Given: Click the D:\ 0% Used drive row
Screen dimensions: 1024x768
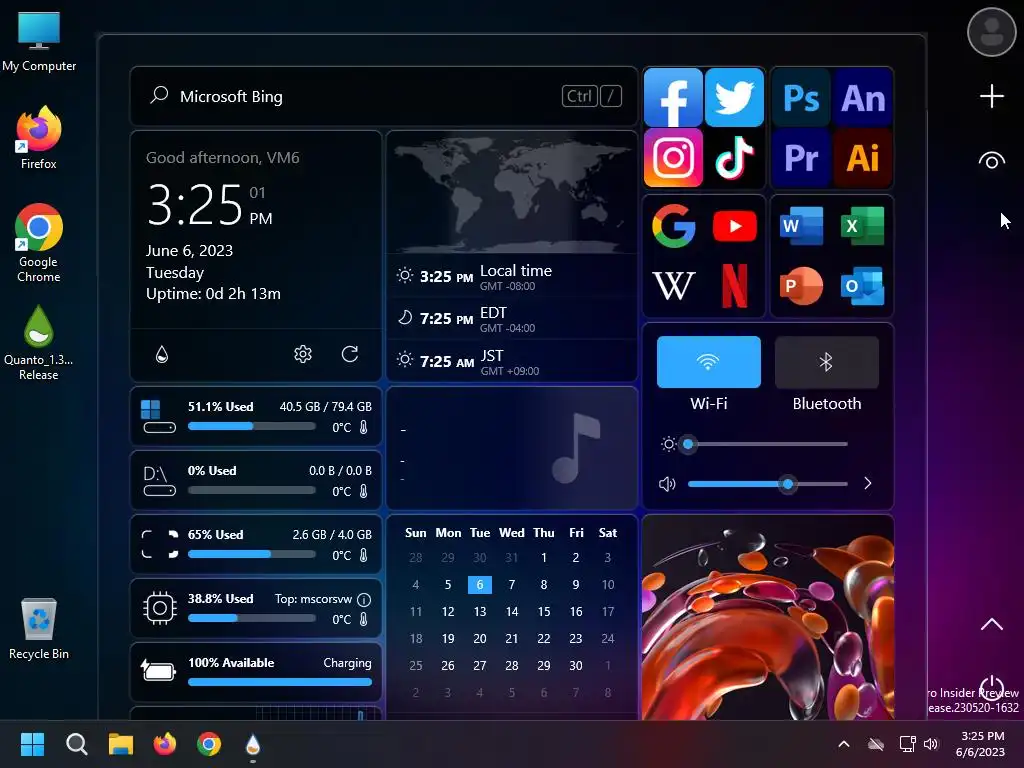Looking at the screenshot, I should click(x=256, y=480).
